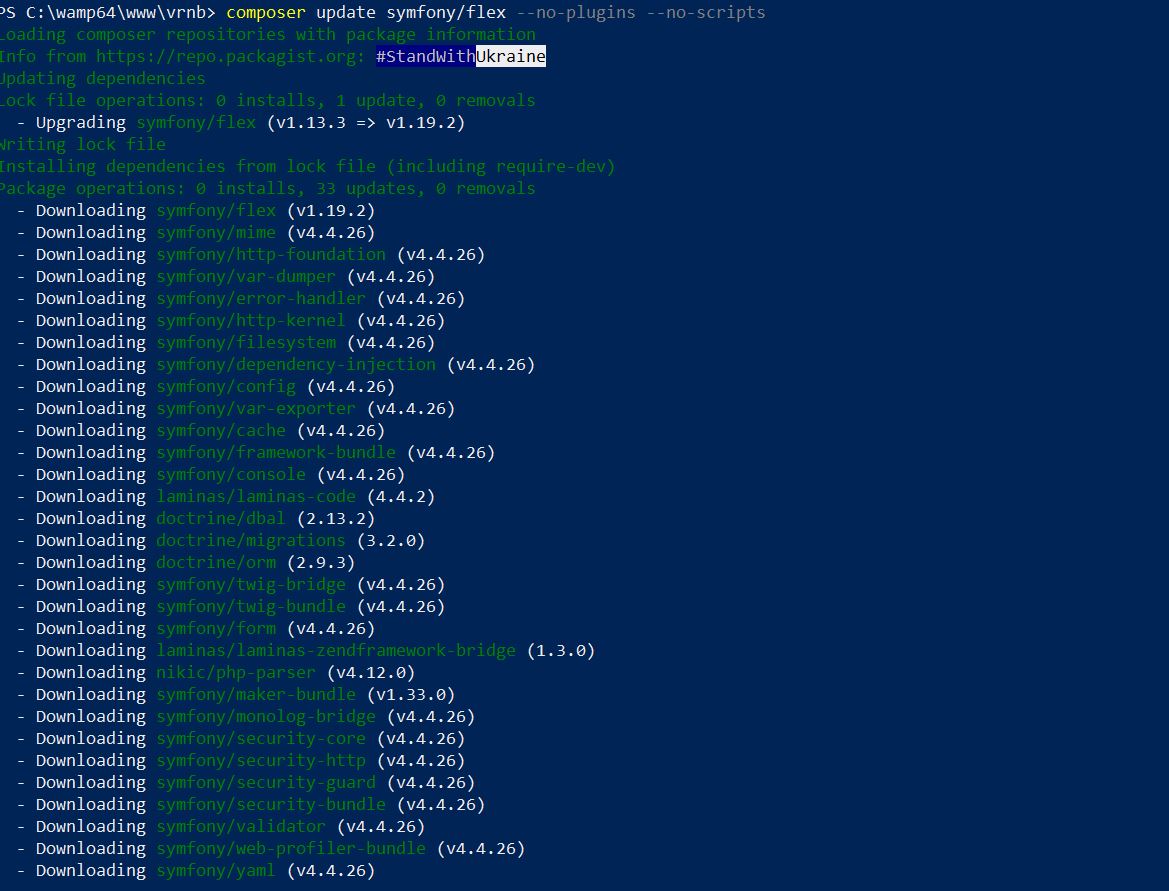Click the 'symfony/security-bundle' package name
Viewport: 1169px width, 891px height.
click(271, 805)
